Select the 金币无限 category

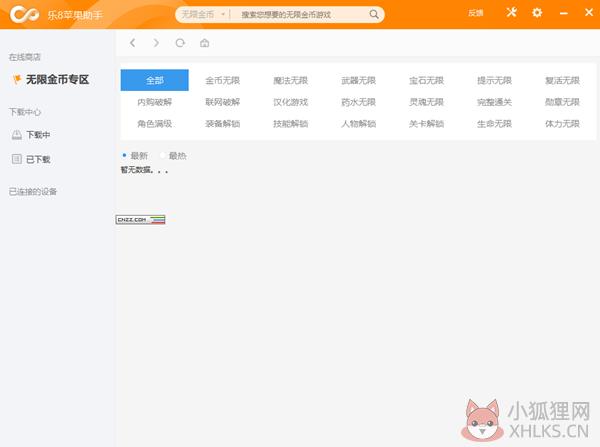(223, 80)
